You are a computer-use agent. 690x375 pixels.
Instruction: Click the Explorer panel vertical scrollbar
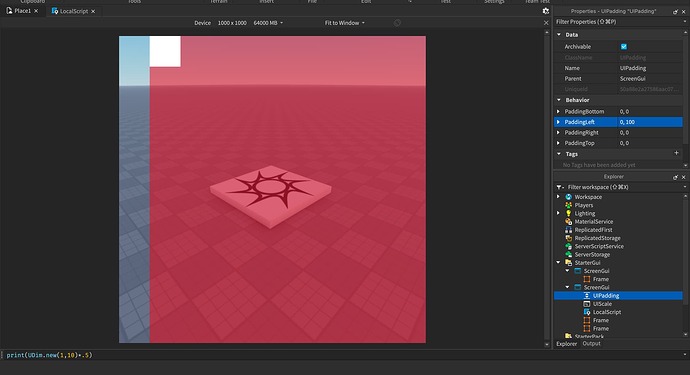click(685, 266)
